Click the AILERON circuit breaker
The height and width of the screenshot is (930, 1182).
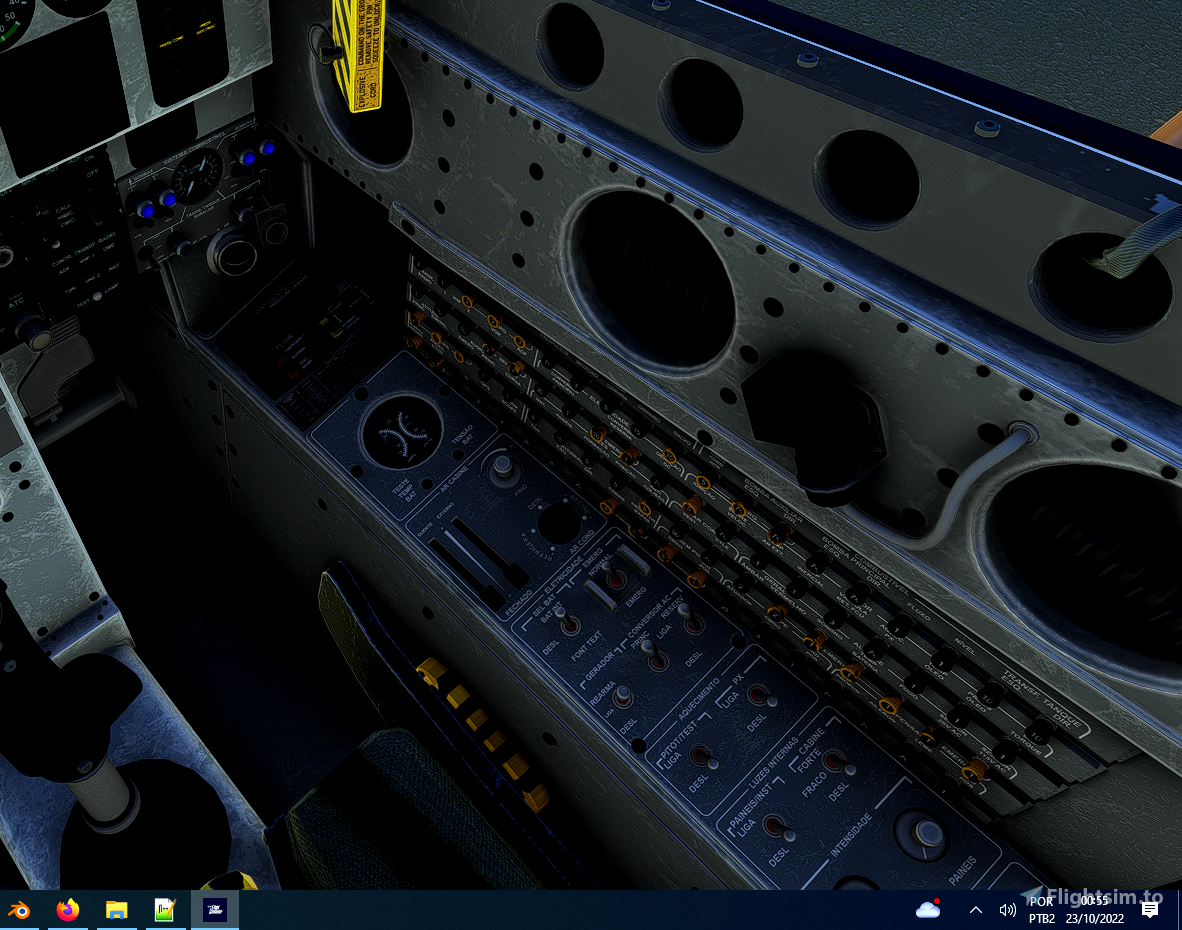[886, 705]
